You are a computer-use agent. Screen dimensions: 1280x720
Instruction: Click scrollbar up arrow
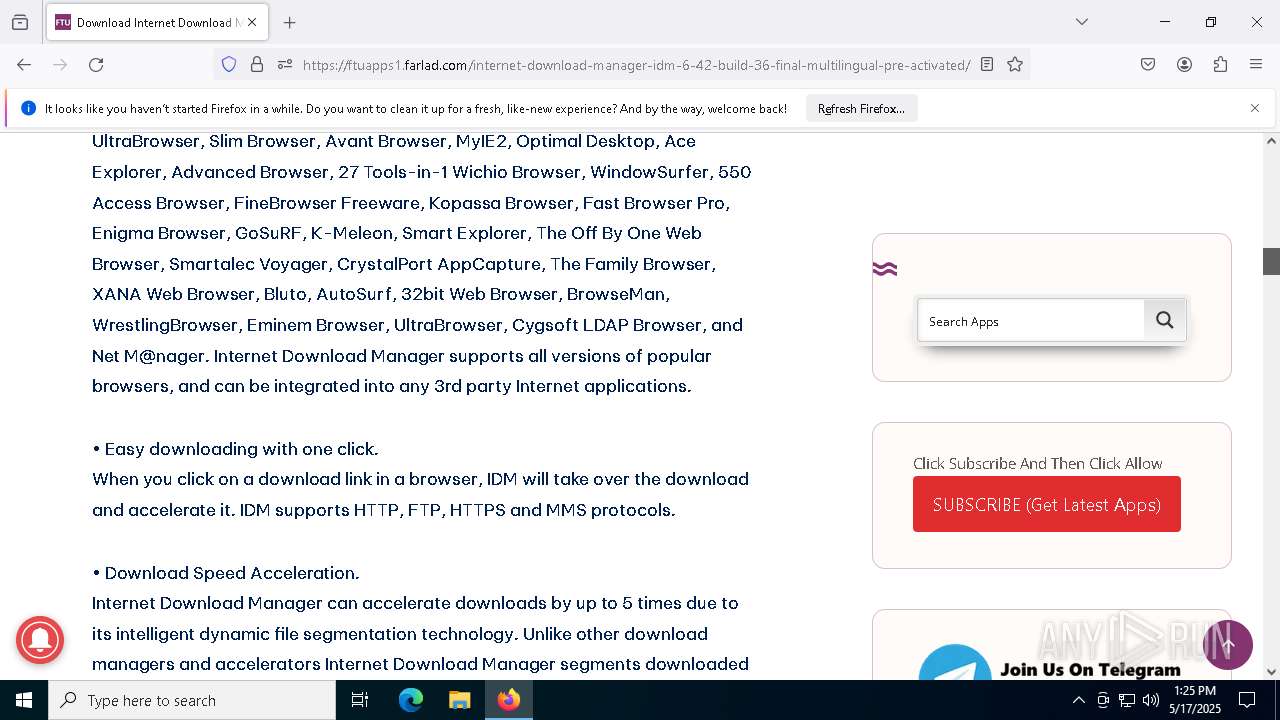[x=1271, y=141]
